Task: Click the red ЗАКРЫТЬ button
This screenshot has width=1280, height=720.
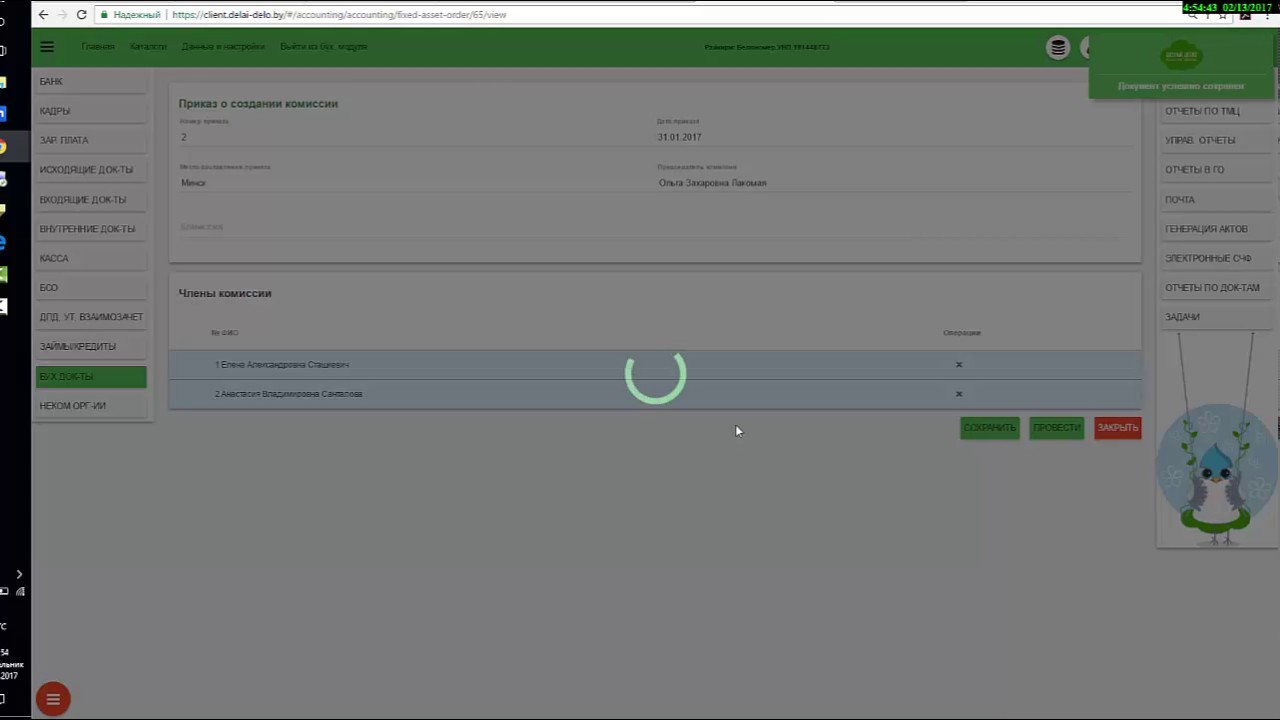Action: point(1118,428)
